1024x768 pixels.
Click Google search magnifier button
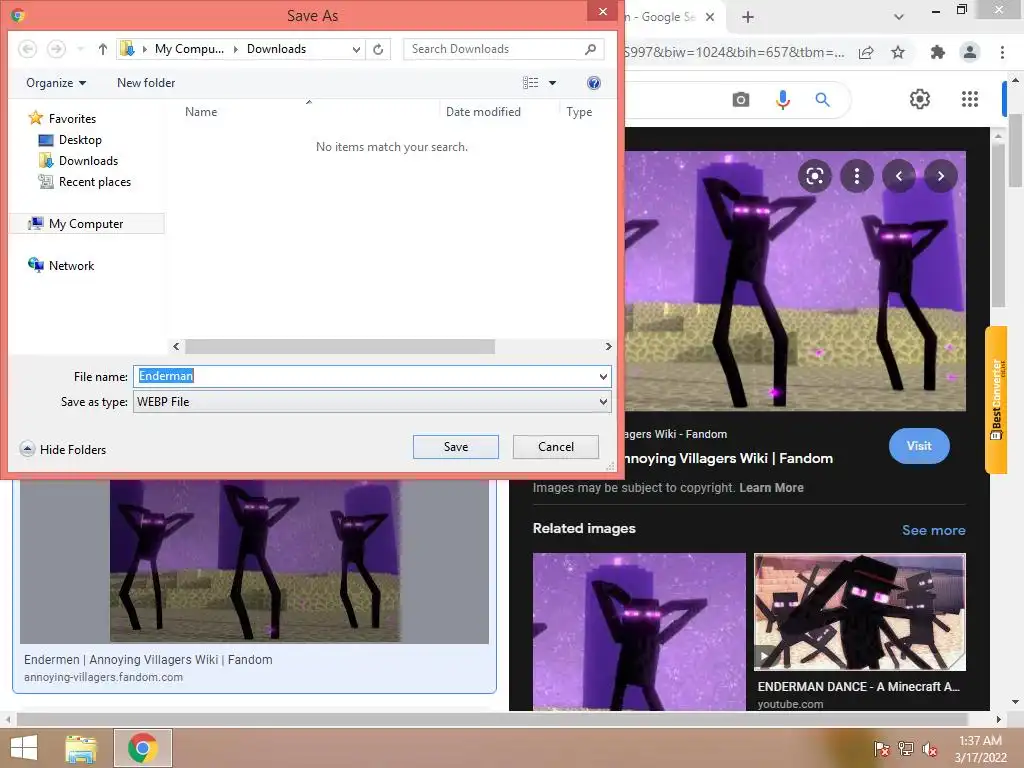pos(823,100)
